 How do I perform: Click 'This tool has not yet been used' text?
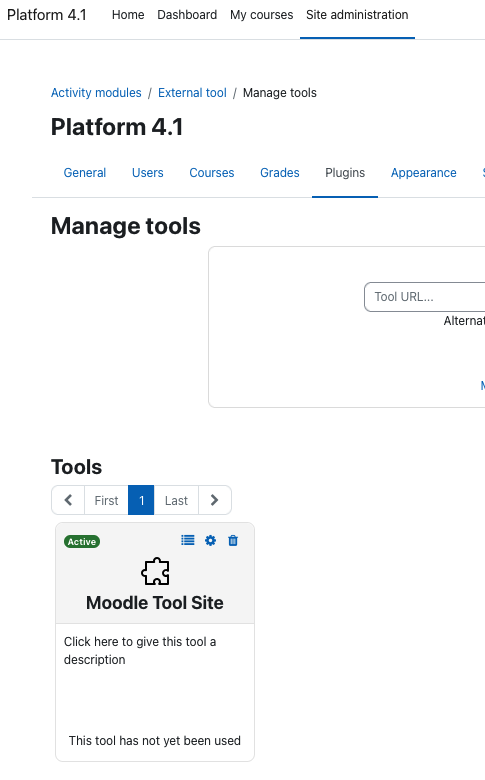(155, 741)
